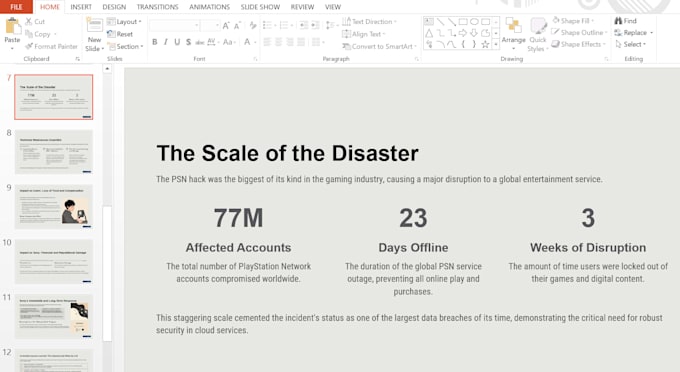The width and height of the screenshot is (680, 372).
Task: Open the Arrange menu
Action: click(x=513, y=33)
